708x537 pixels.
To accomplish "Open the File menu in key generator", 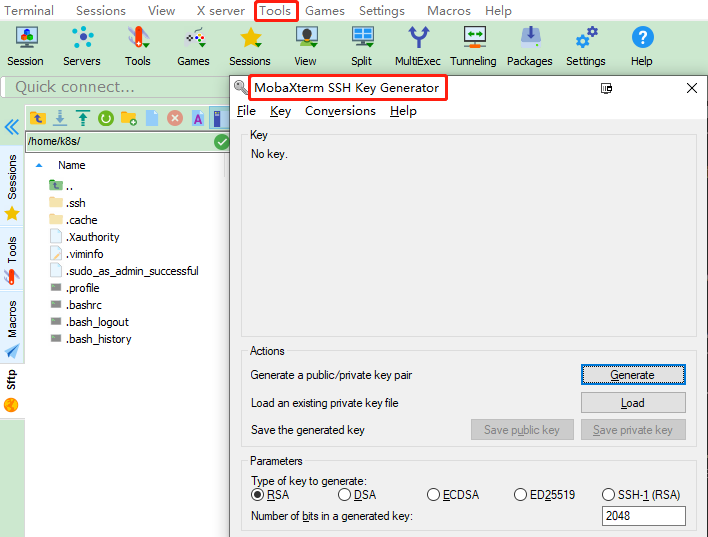I will tap(246, 111).
